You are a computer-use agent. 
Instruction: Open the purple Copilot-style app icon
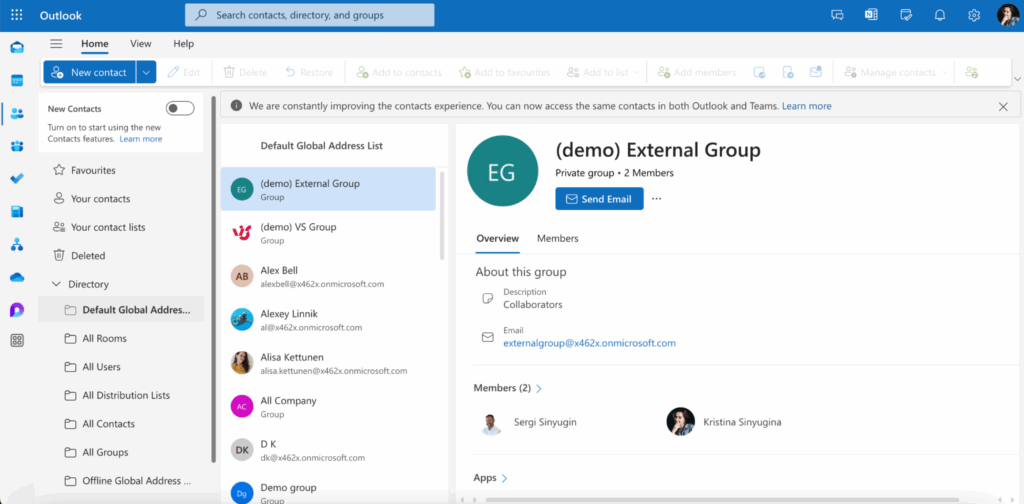pyautogui.click(x=17, y=310)
